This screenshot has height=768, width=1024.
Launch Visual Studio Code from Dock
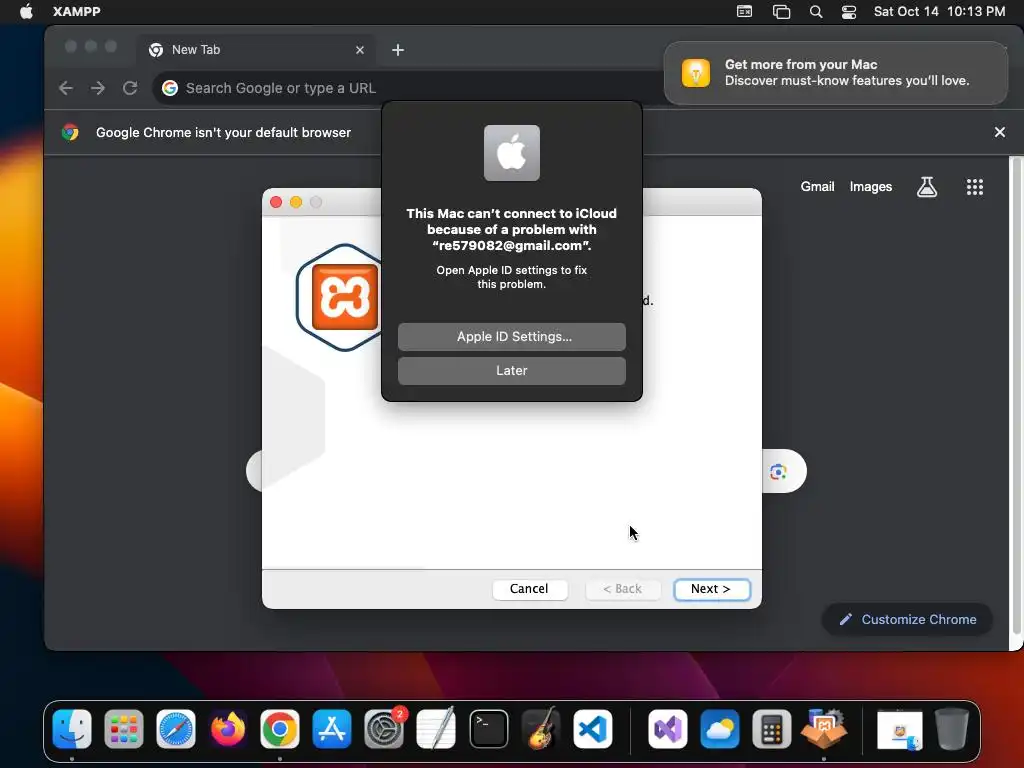593,729
